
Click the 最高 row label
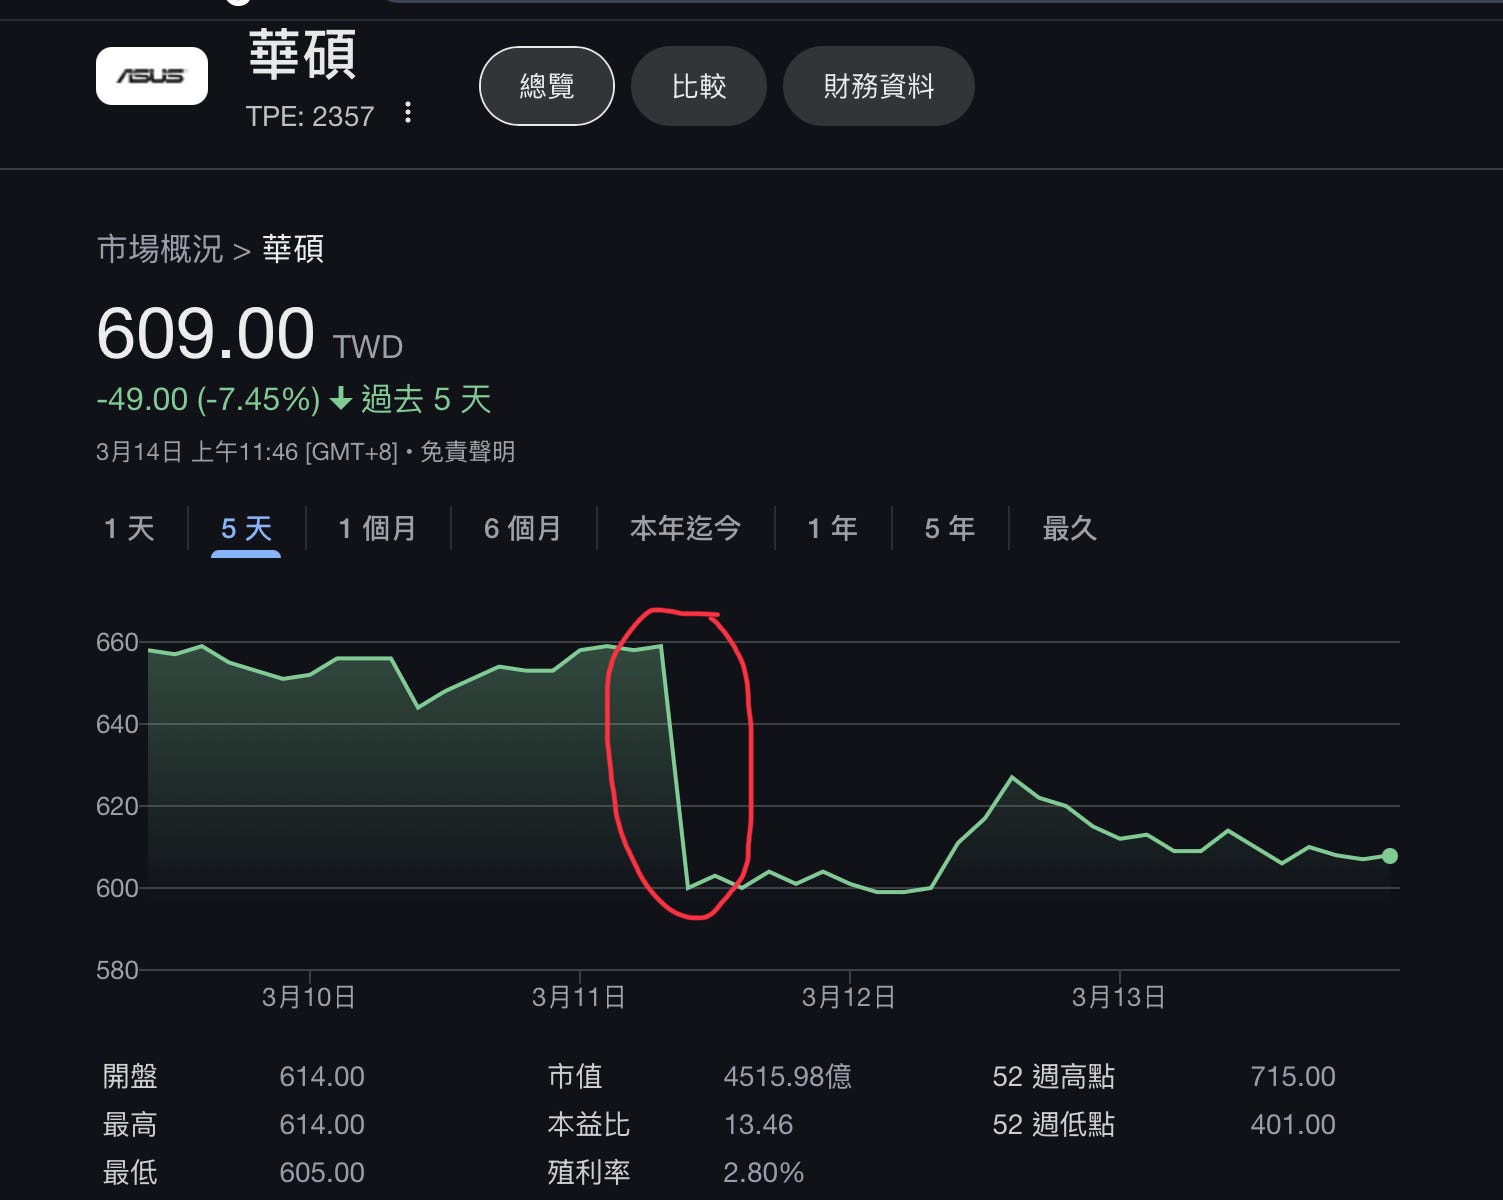pos(130,1125)
